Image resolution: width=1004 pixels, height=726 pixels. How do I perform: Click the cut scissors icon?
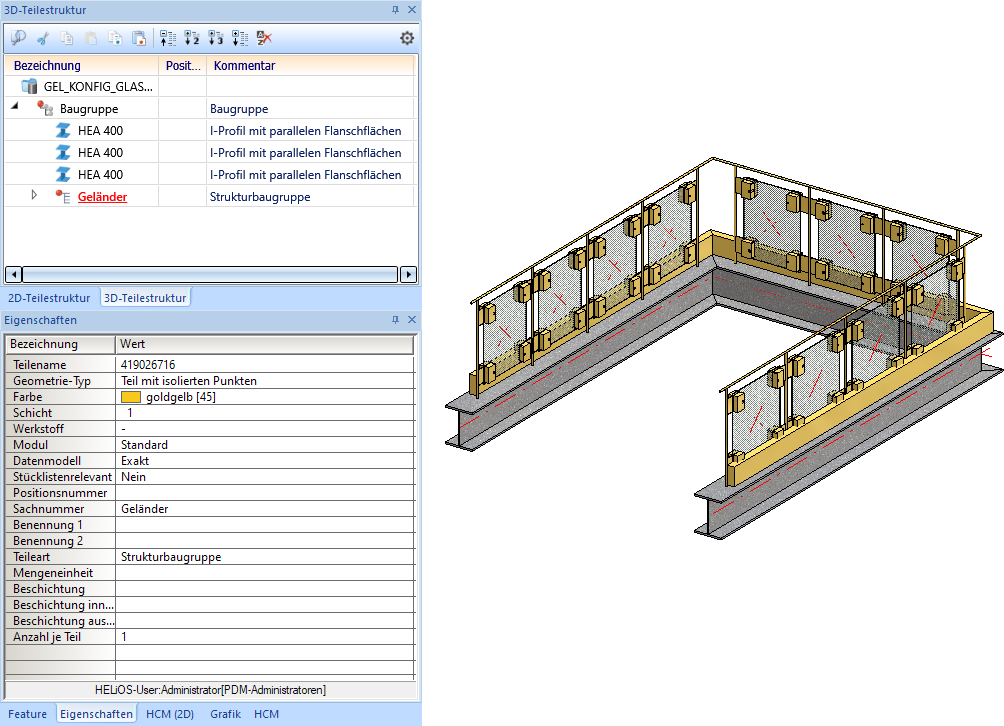click(x=43, y=38)
